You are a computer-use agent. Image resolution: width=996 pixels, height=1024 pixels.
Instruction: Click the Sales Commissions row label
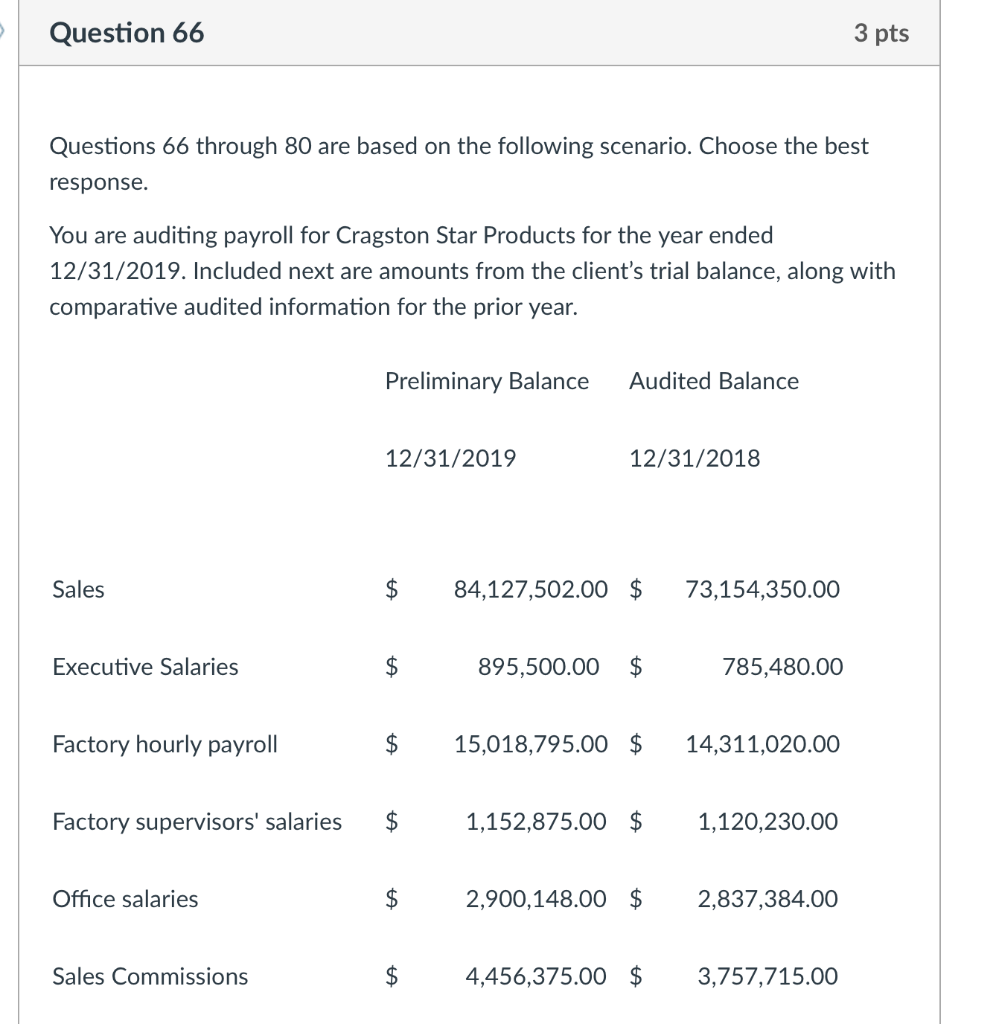(150, 976)
